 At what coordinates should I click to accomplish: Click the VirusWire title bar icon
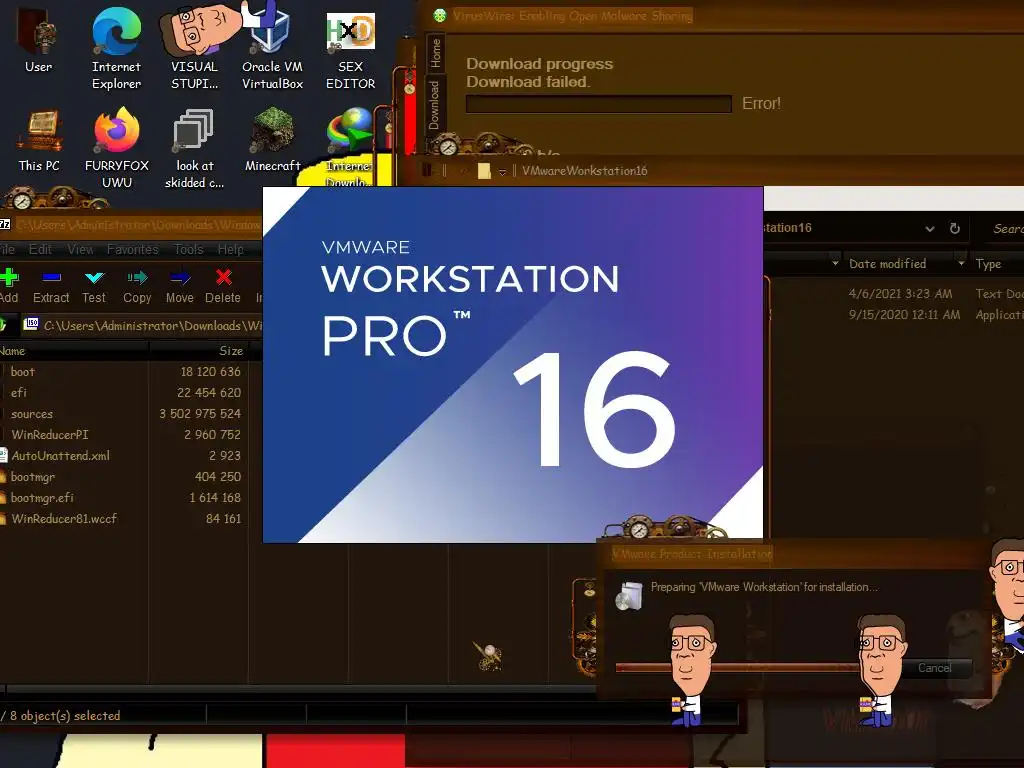pyautogui.click(x=440, y=15)
